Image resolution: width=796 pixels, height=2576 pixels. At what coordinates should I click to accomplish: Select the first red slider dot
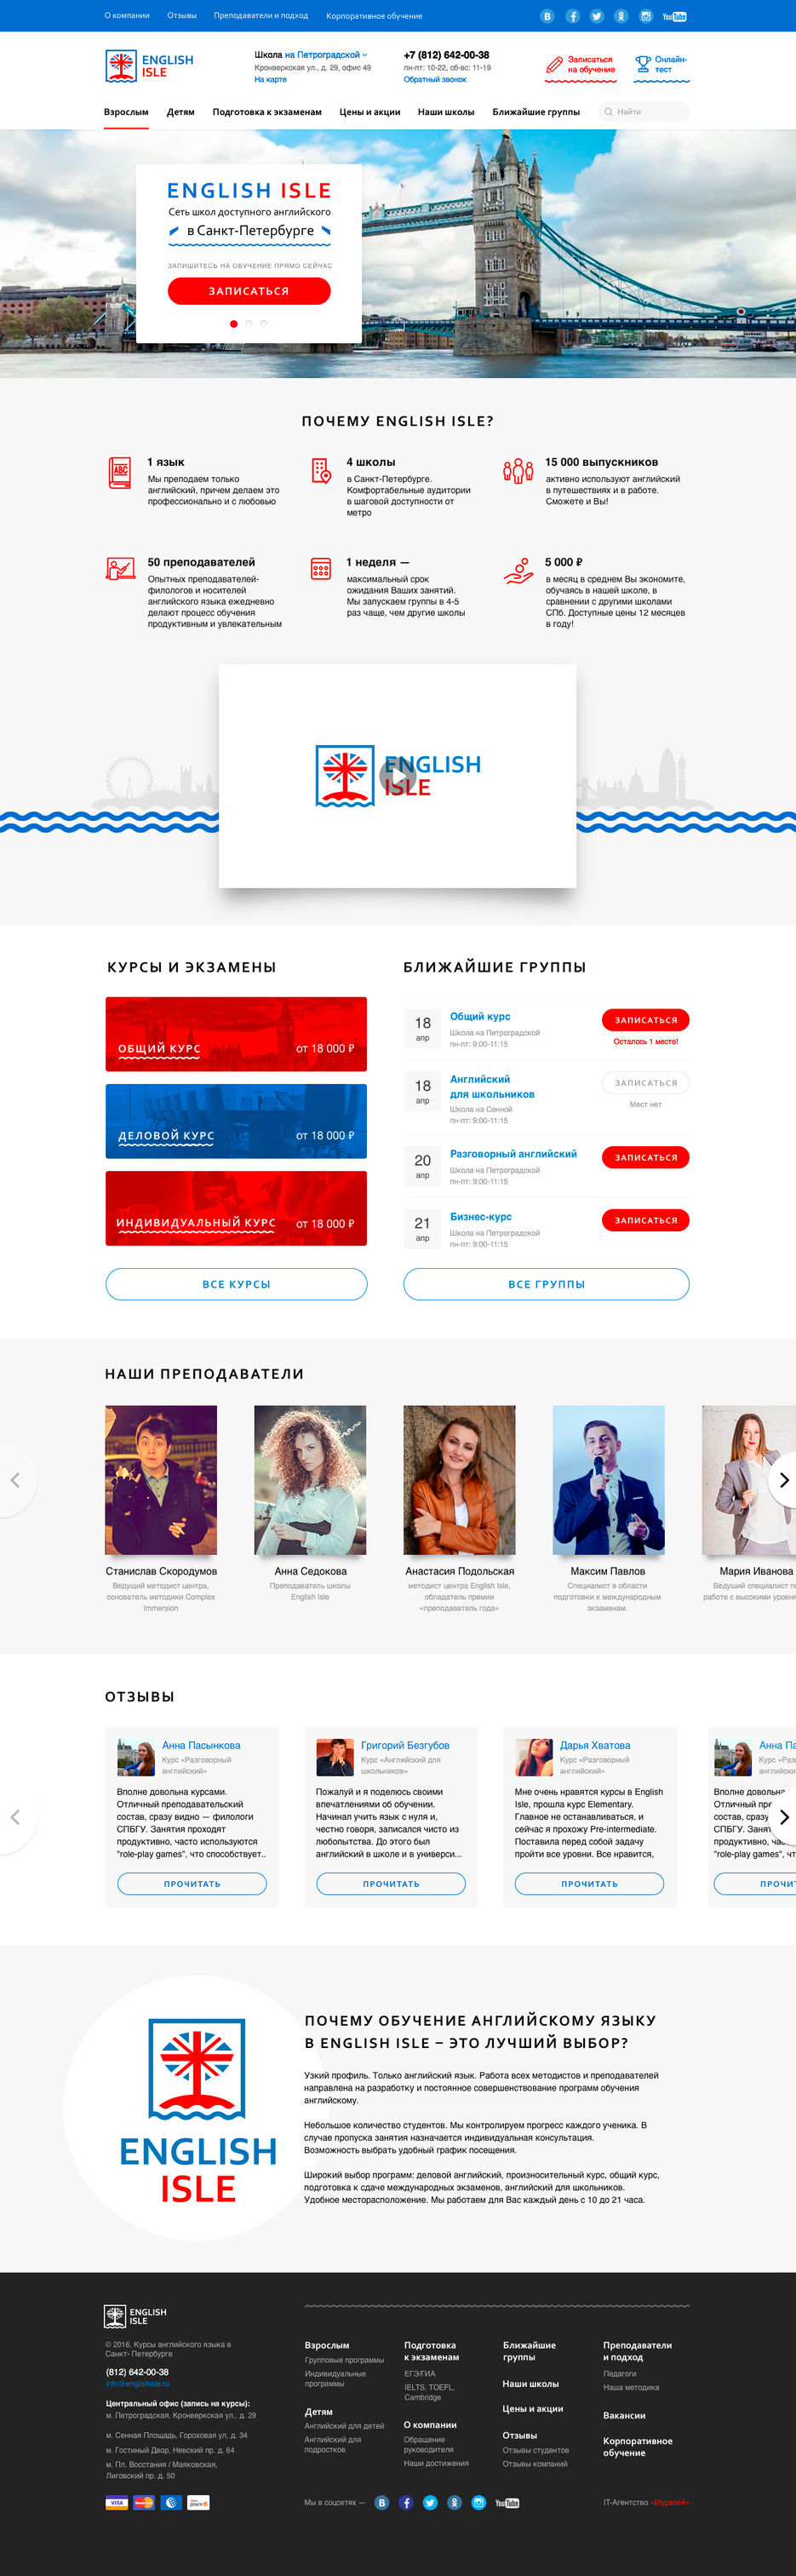coord(234,323)
